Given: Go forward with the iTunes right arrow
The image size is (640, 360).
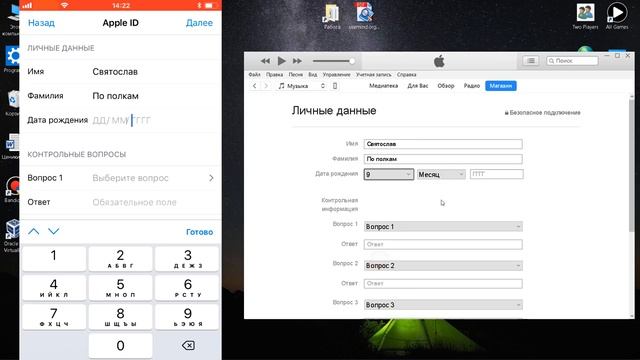Looking at the screenshot, I should 266,86.
